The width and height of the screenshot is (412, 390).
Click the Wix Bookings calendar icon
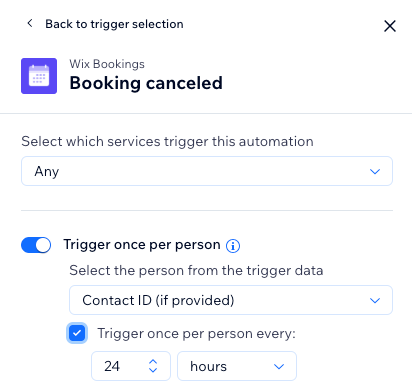39,76
